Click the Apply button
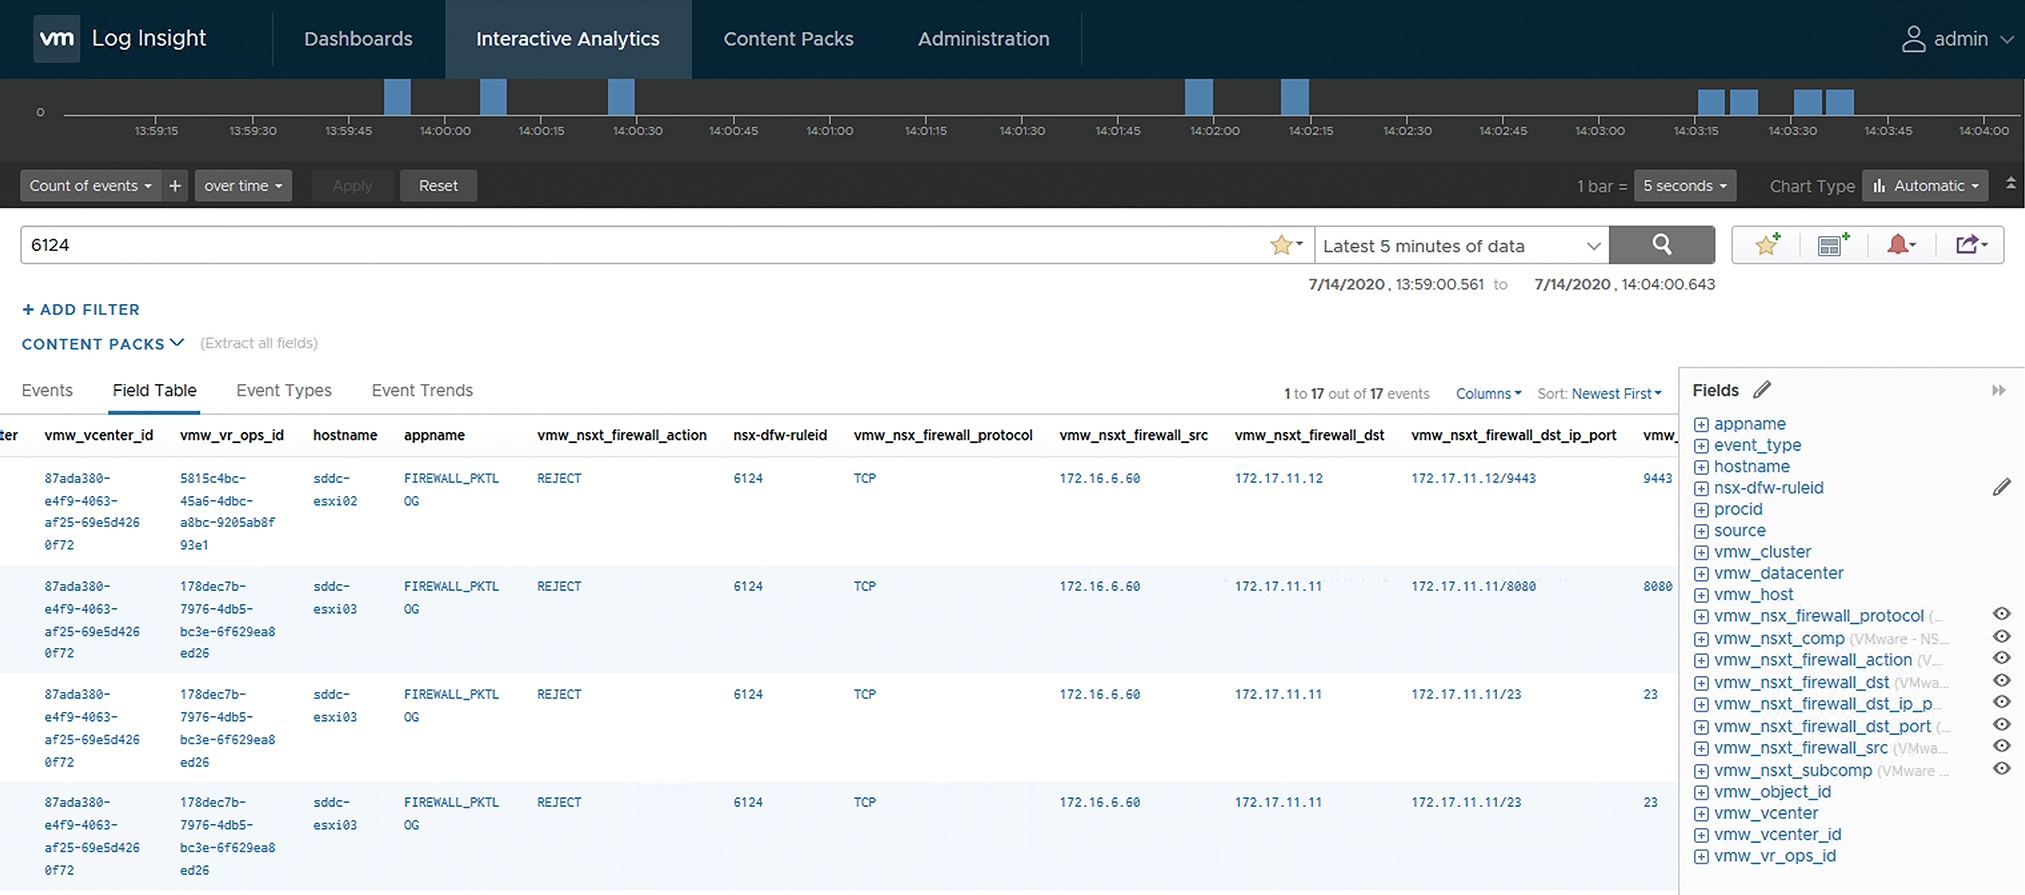The height and width of the screenshot is (895, 2025). [352, 186]
